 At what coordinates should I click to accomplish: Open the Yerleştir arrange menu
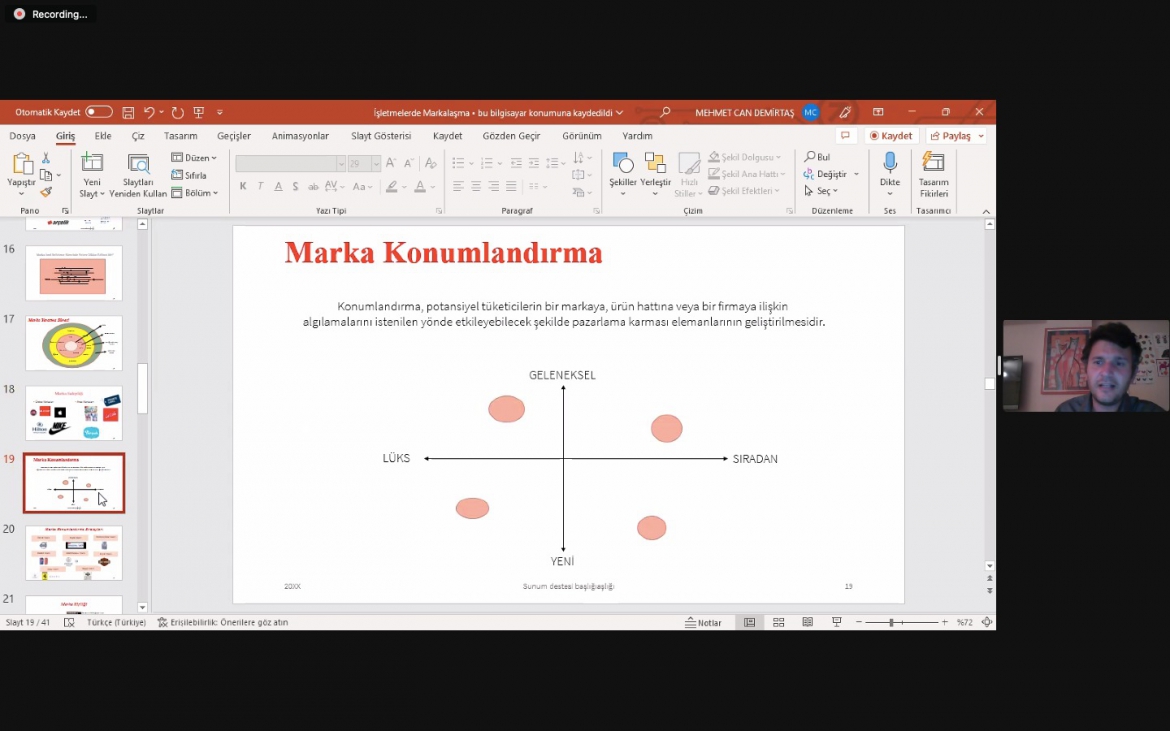[x=655, y=174]
